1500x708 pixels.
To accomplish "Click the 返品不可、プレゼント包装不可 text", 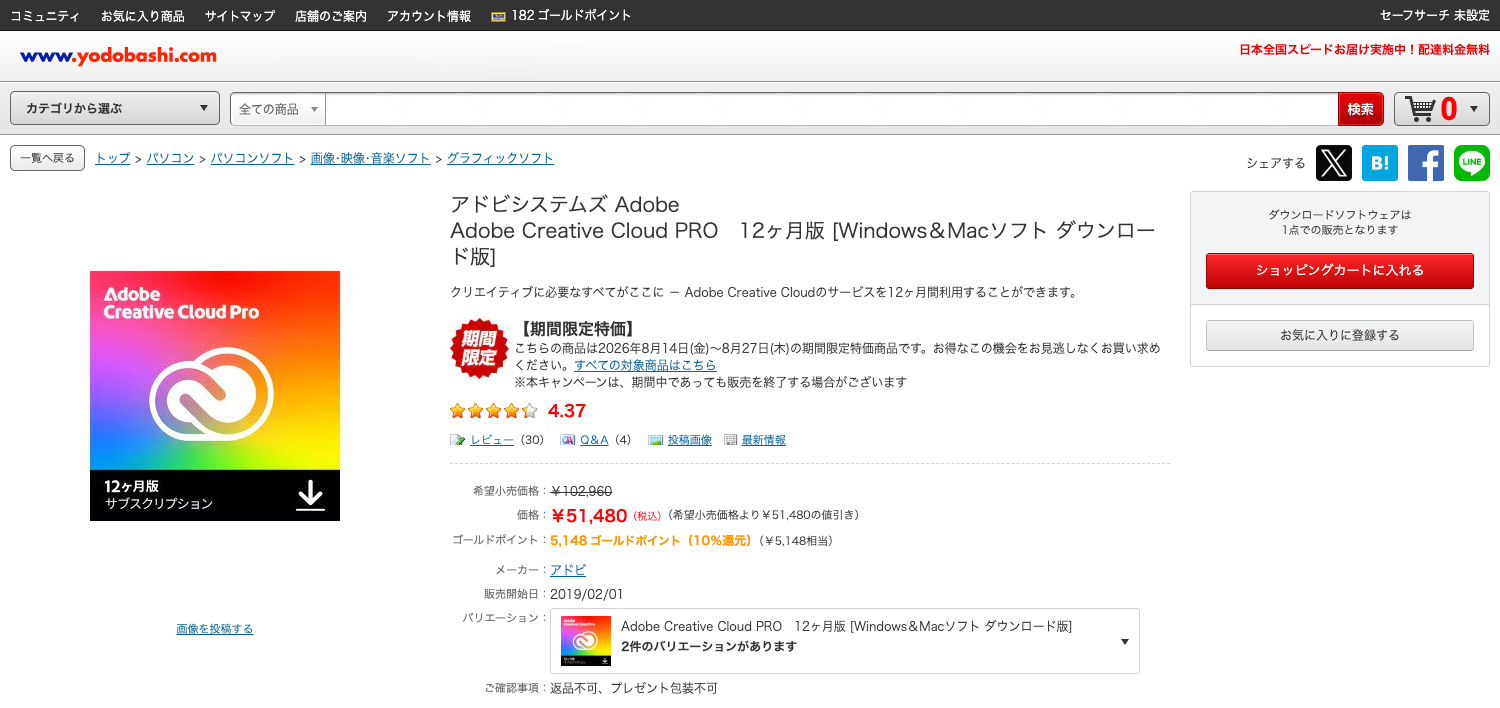I will point(634,688).
